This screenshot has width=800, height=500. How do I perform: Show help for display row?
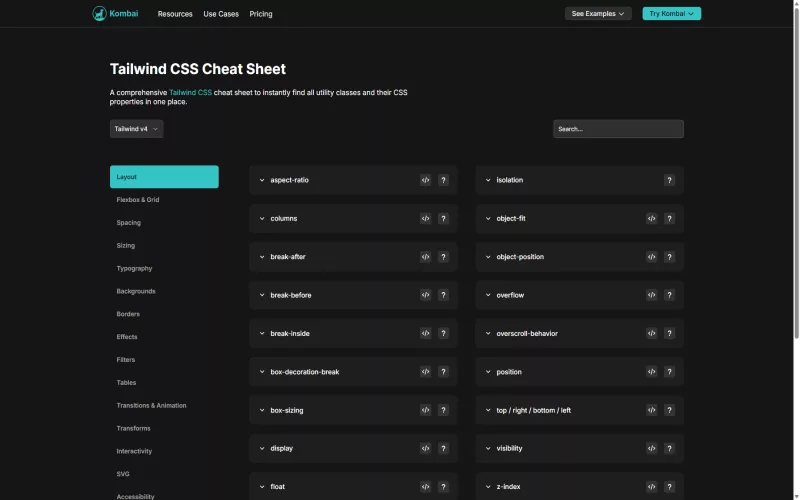[x=443, y=448]
